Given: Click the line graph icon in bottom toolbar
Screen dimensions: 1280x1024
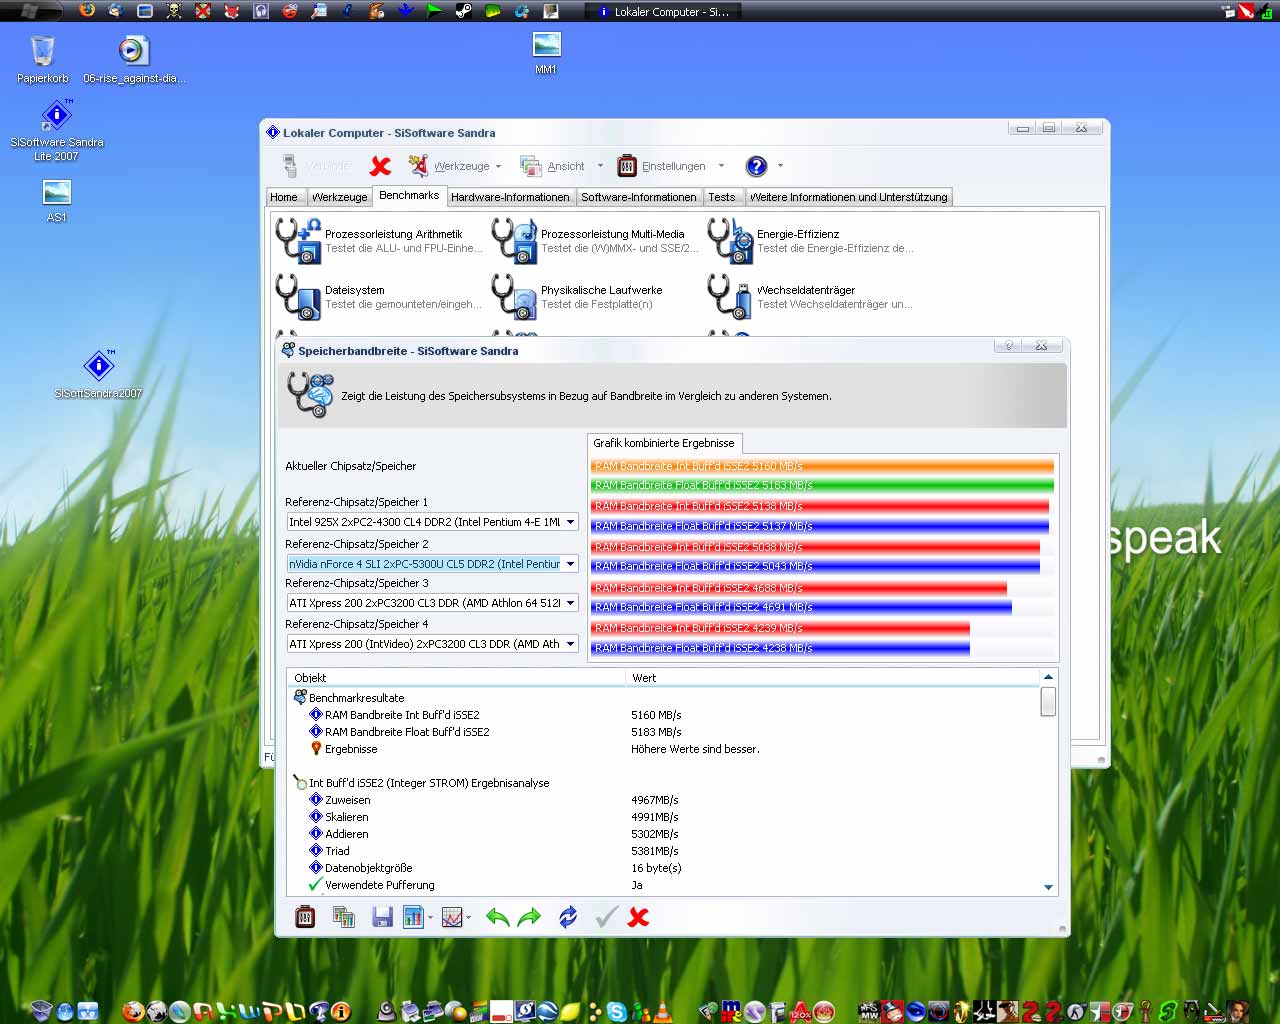Looking at the screenshot, I should pos(452,916).
